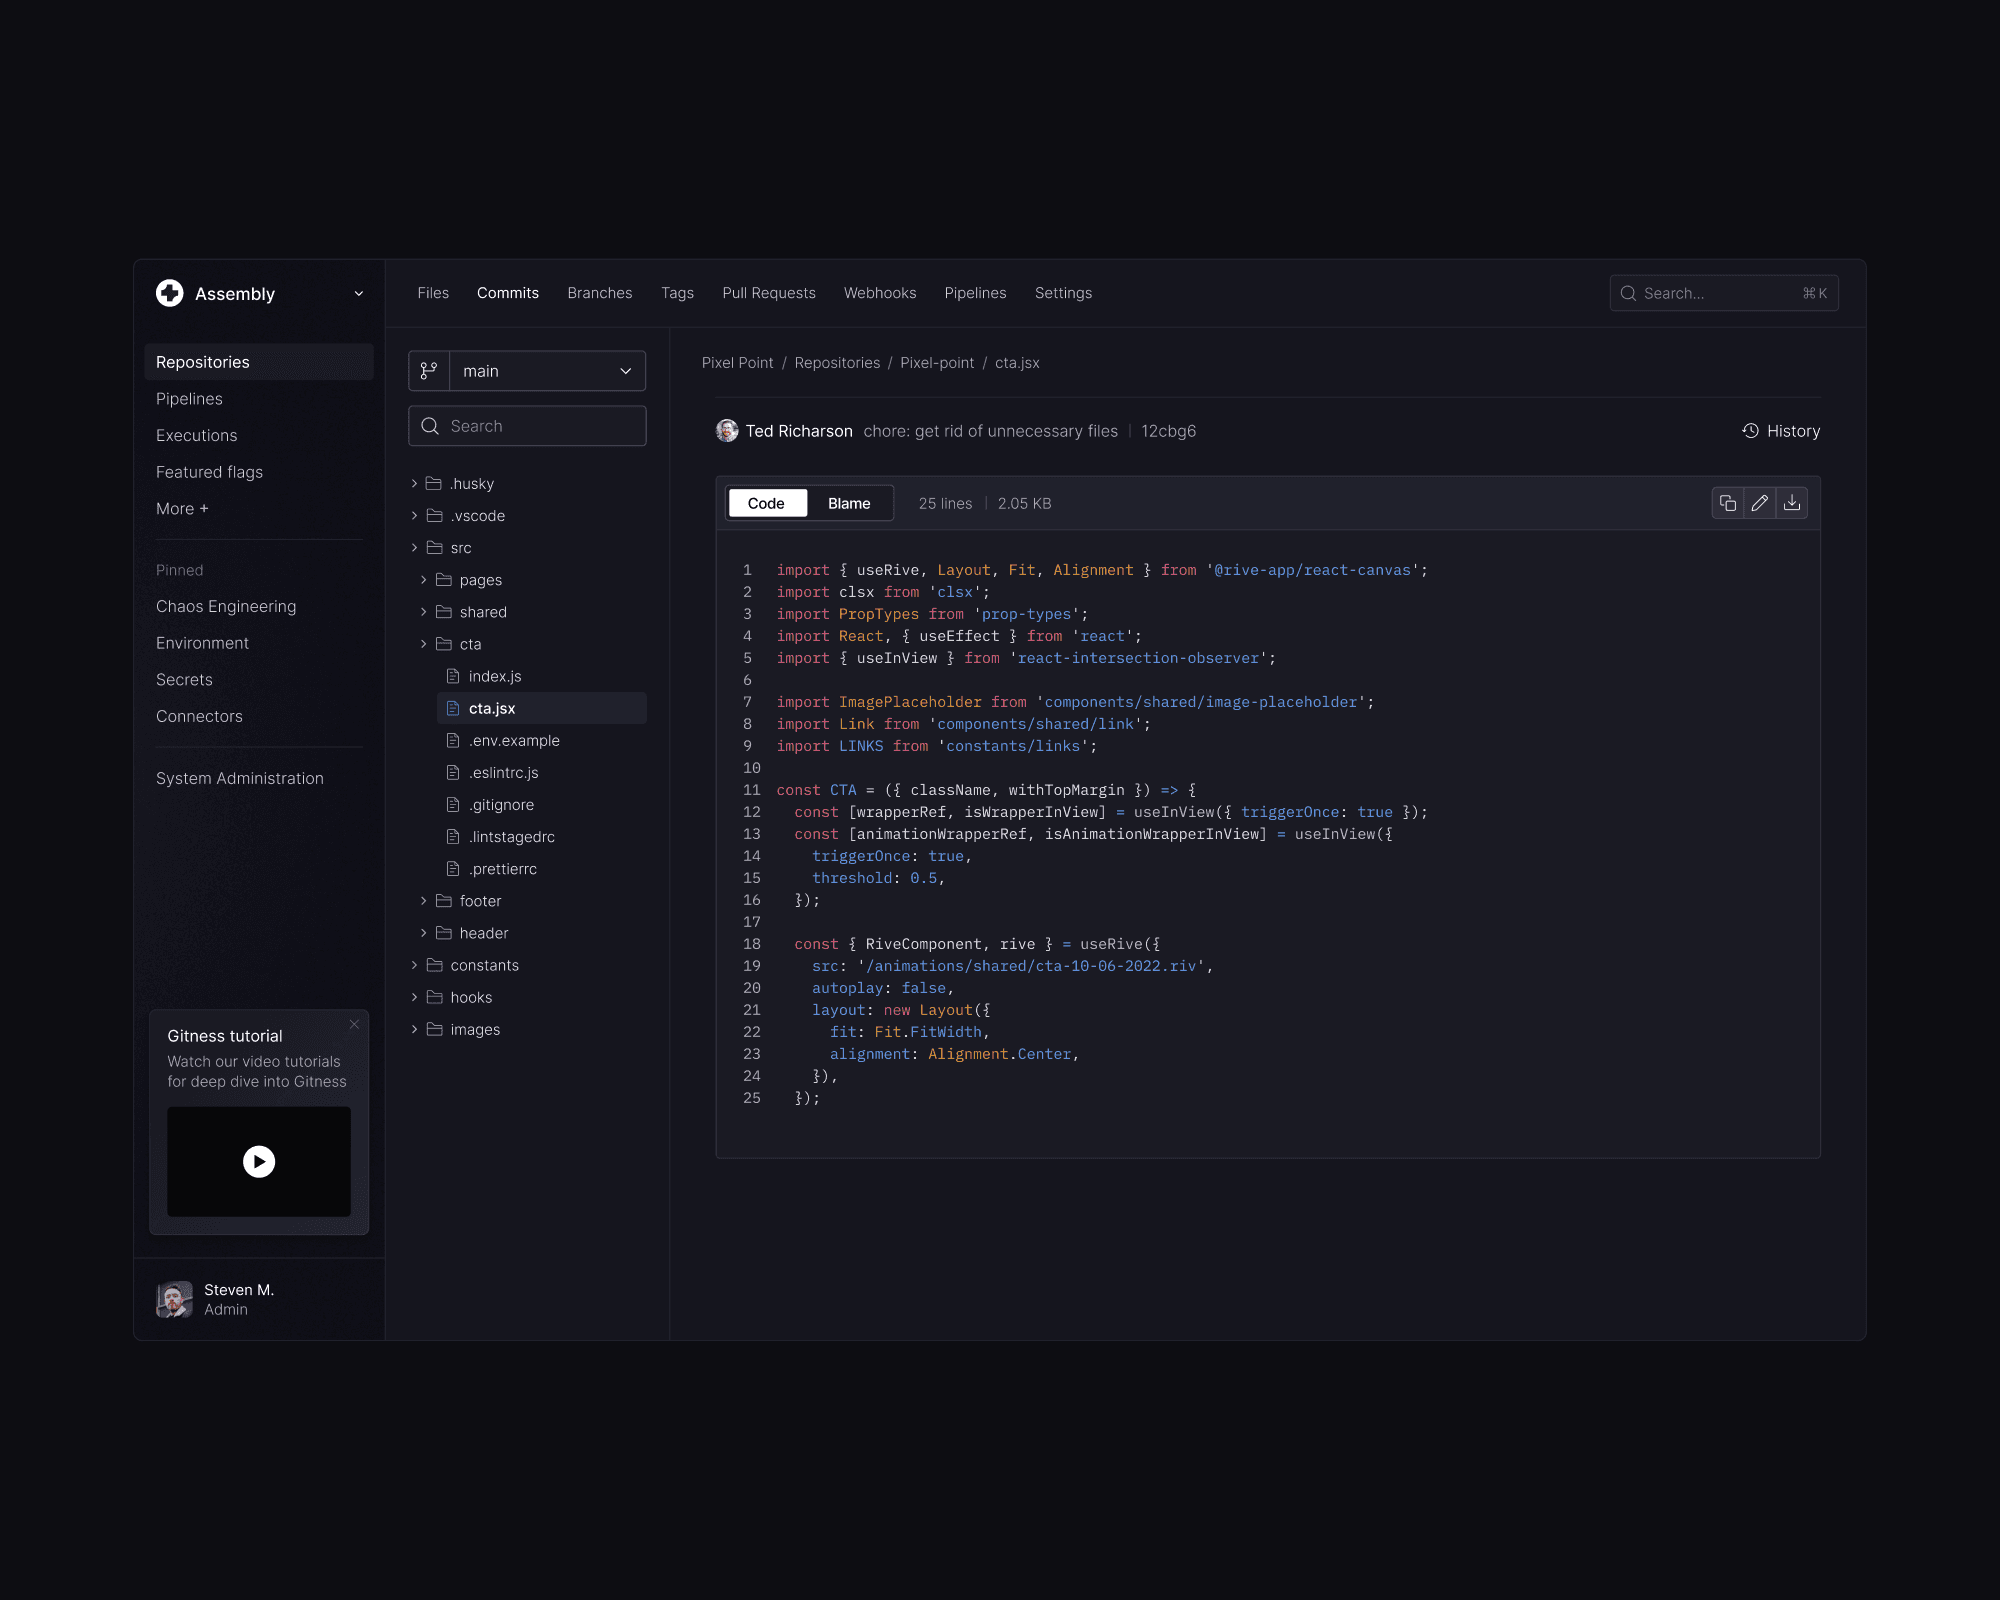Click the pencil edit file icon
The image size is (2000, 1600).
pyautogui.click(x=1760, y=503)
